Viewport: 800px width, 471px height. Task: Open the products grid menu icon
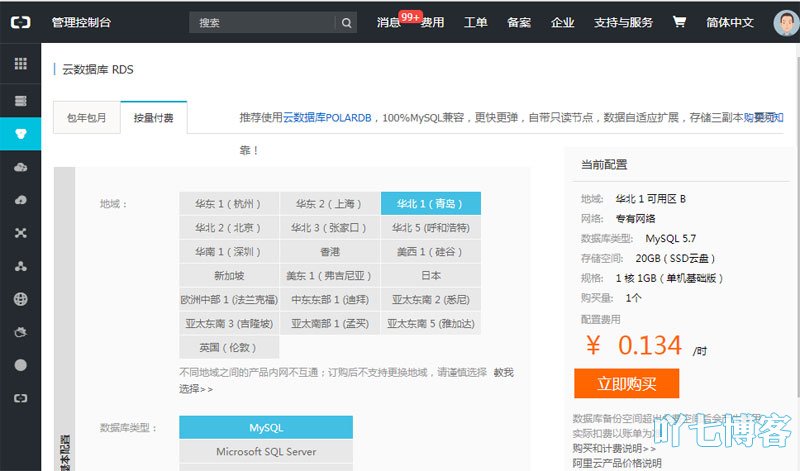click(x=20, y=63)
